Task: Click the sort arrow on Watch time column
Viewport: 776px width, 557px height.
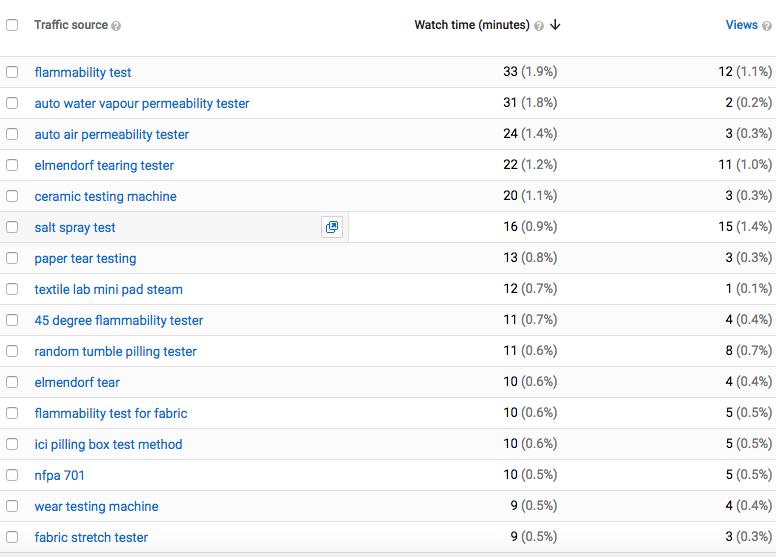Action: (555, 25)
